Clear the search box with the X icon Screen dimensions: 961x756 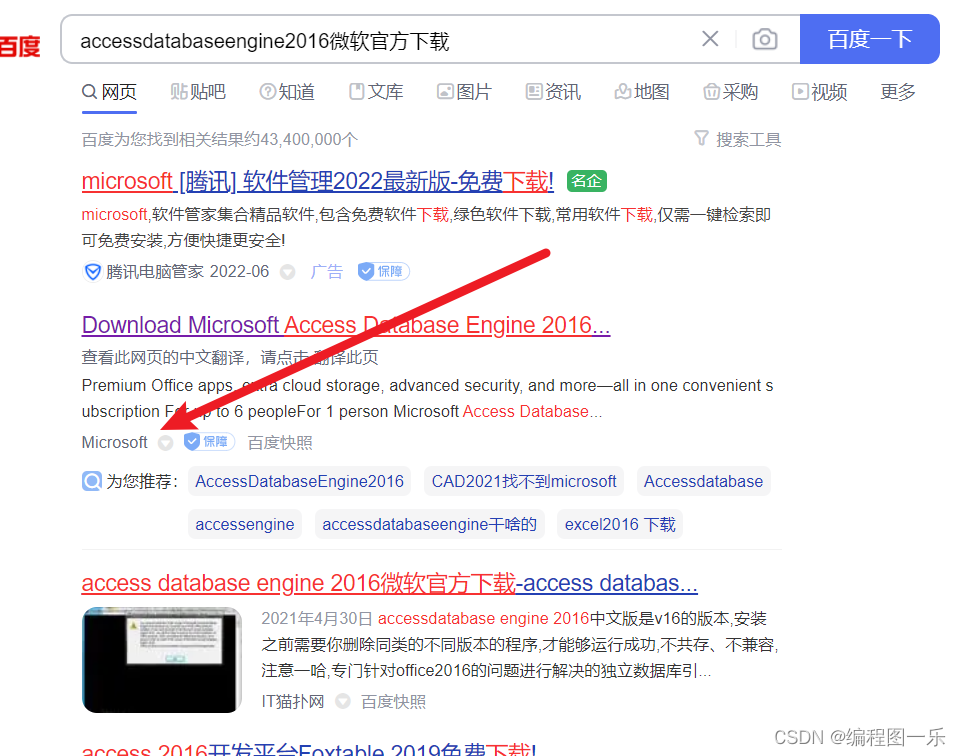click(x=710, y=39)
